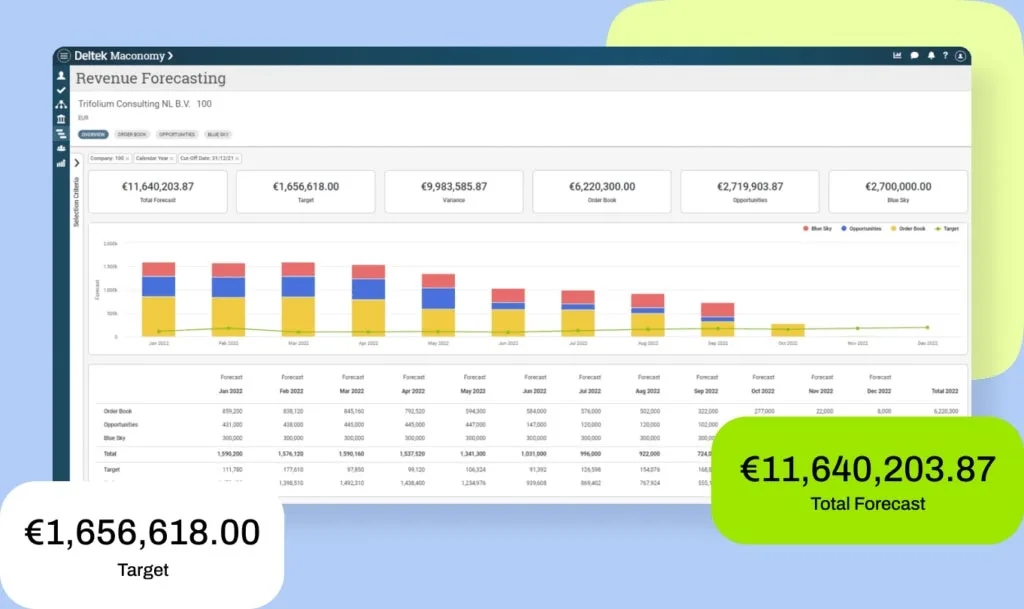Viewport: 1024px width, 609px height.
Task: Open the bar chart sidebar icon
Action: pyautogui.click(x=61, y=163)
